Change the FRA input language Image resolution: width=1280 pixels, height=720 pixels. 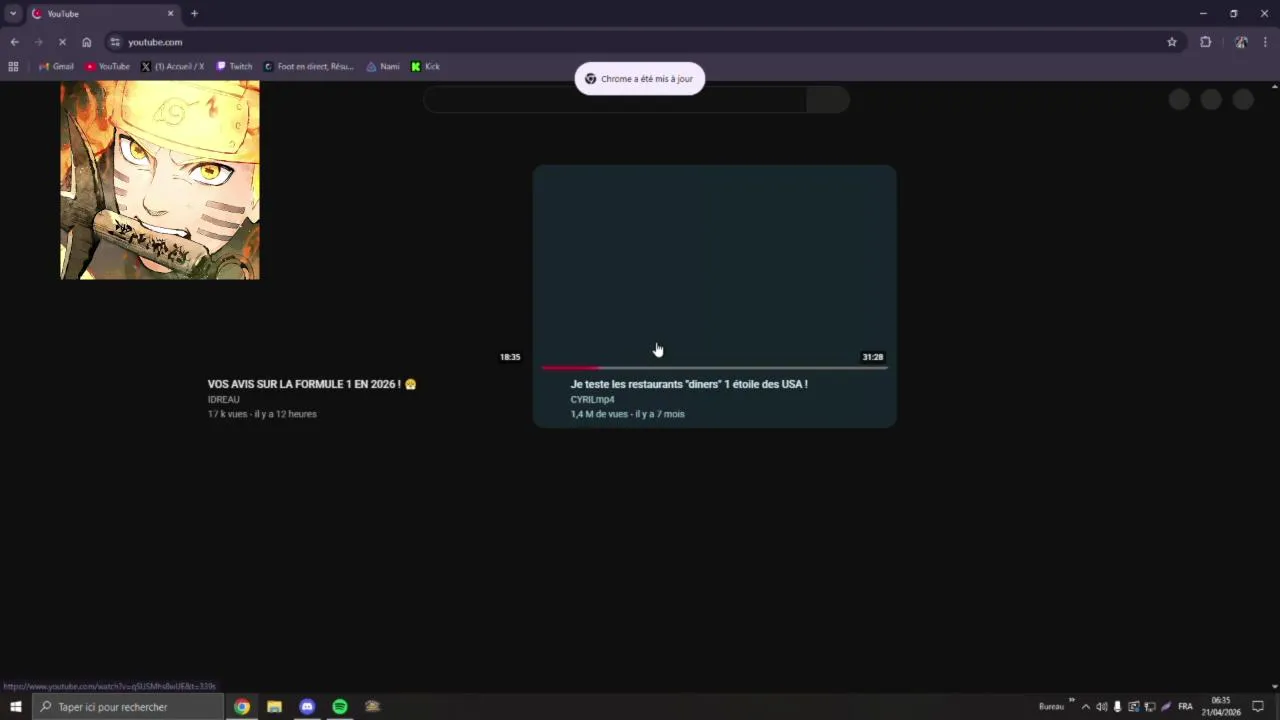(x=1186, y=707)
